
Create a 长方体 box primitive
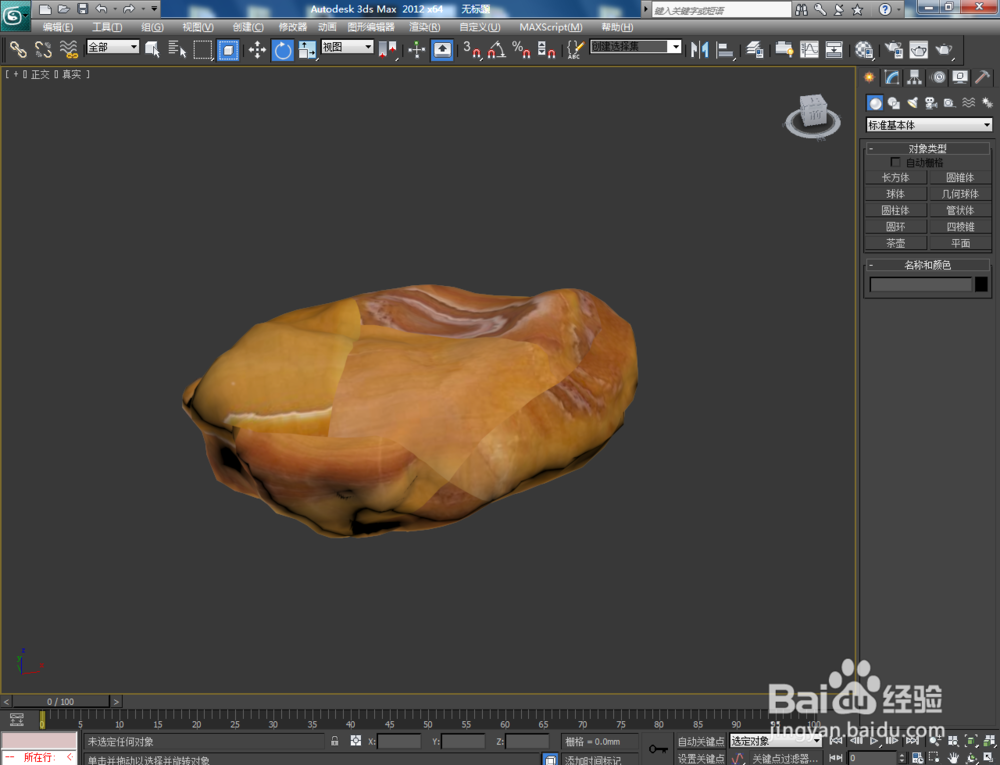(x=895, y=178)
